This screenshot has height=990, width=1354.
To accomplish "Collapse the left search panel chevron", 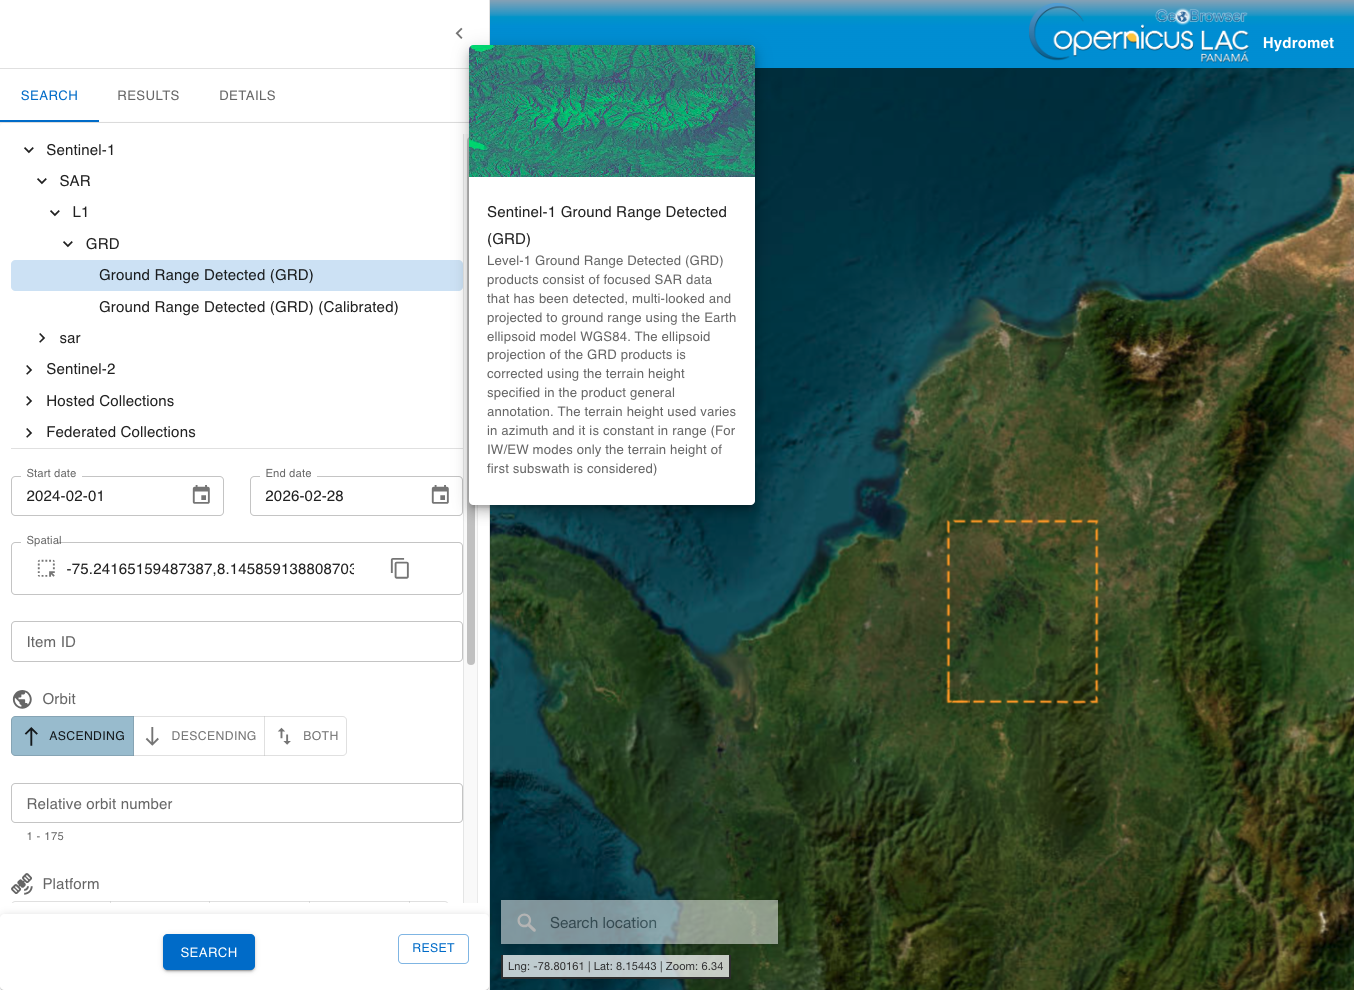I will 459,33.
